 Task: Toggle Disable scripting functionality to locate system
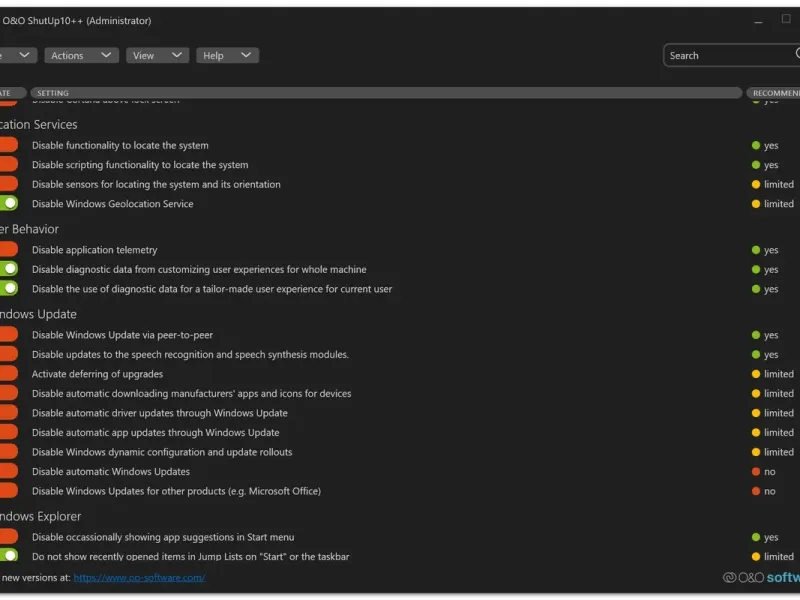click(9, 164)
